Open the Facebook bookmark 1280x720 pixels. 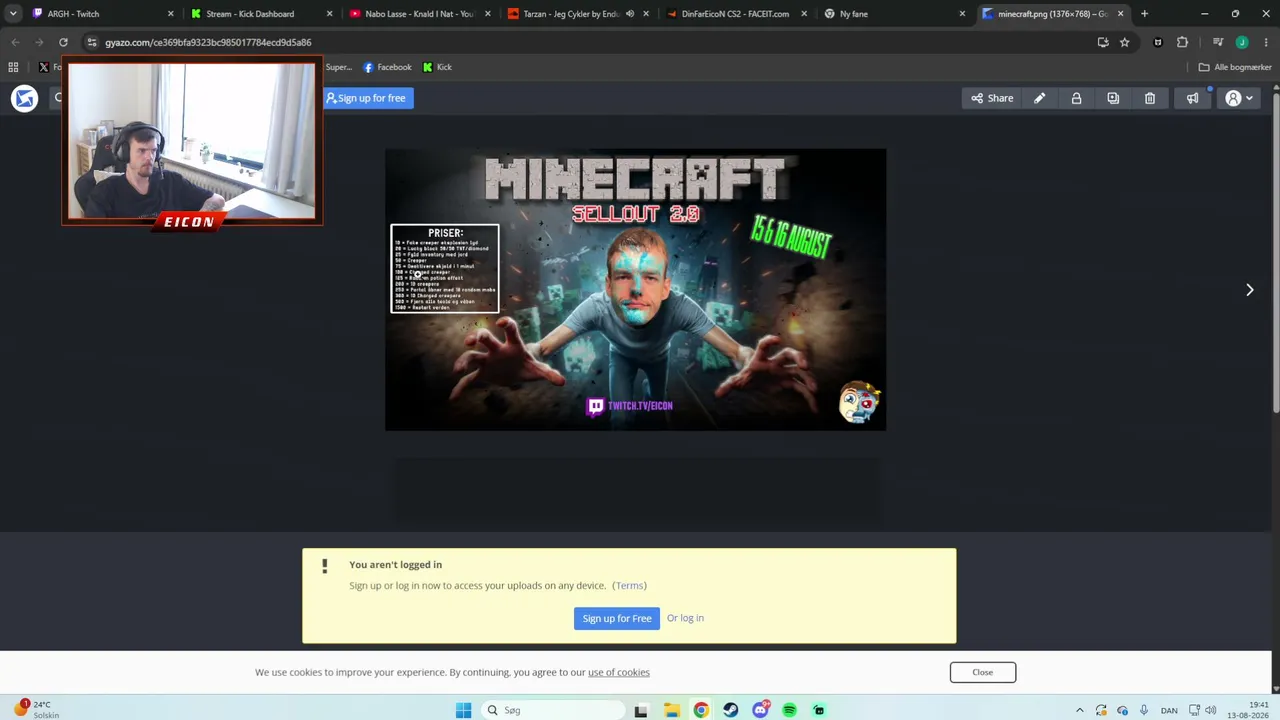point(387,67)
